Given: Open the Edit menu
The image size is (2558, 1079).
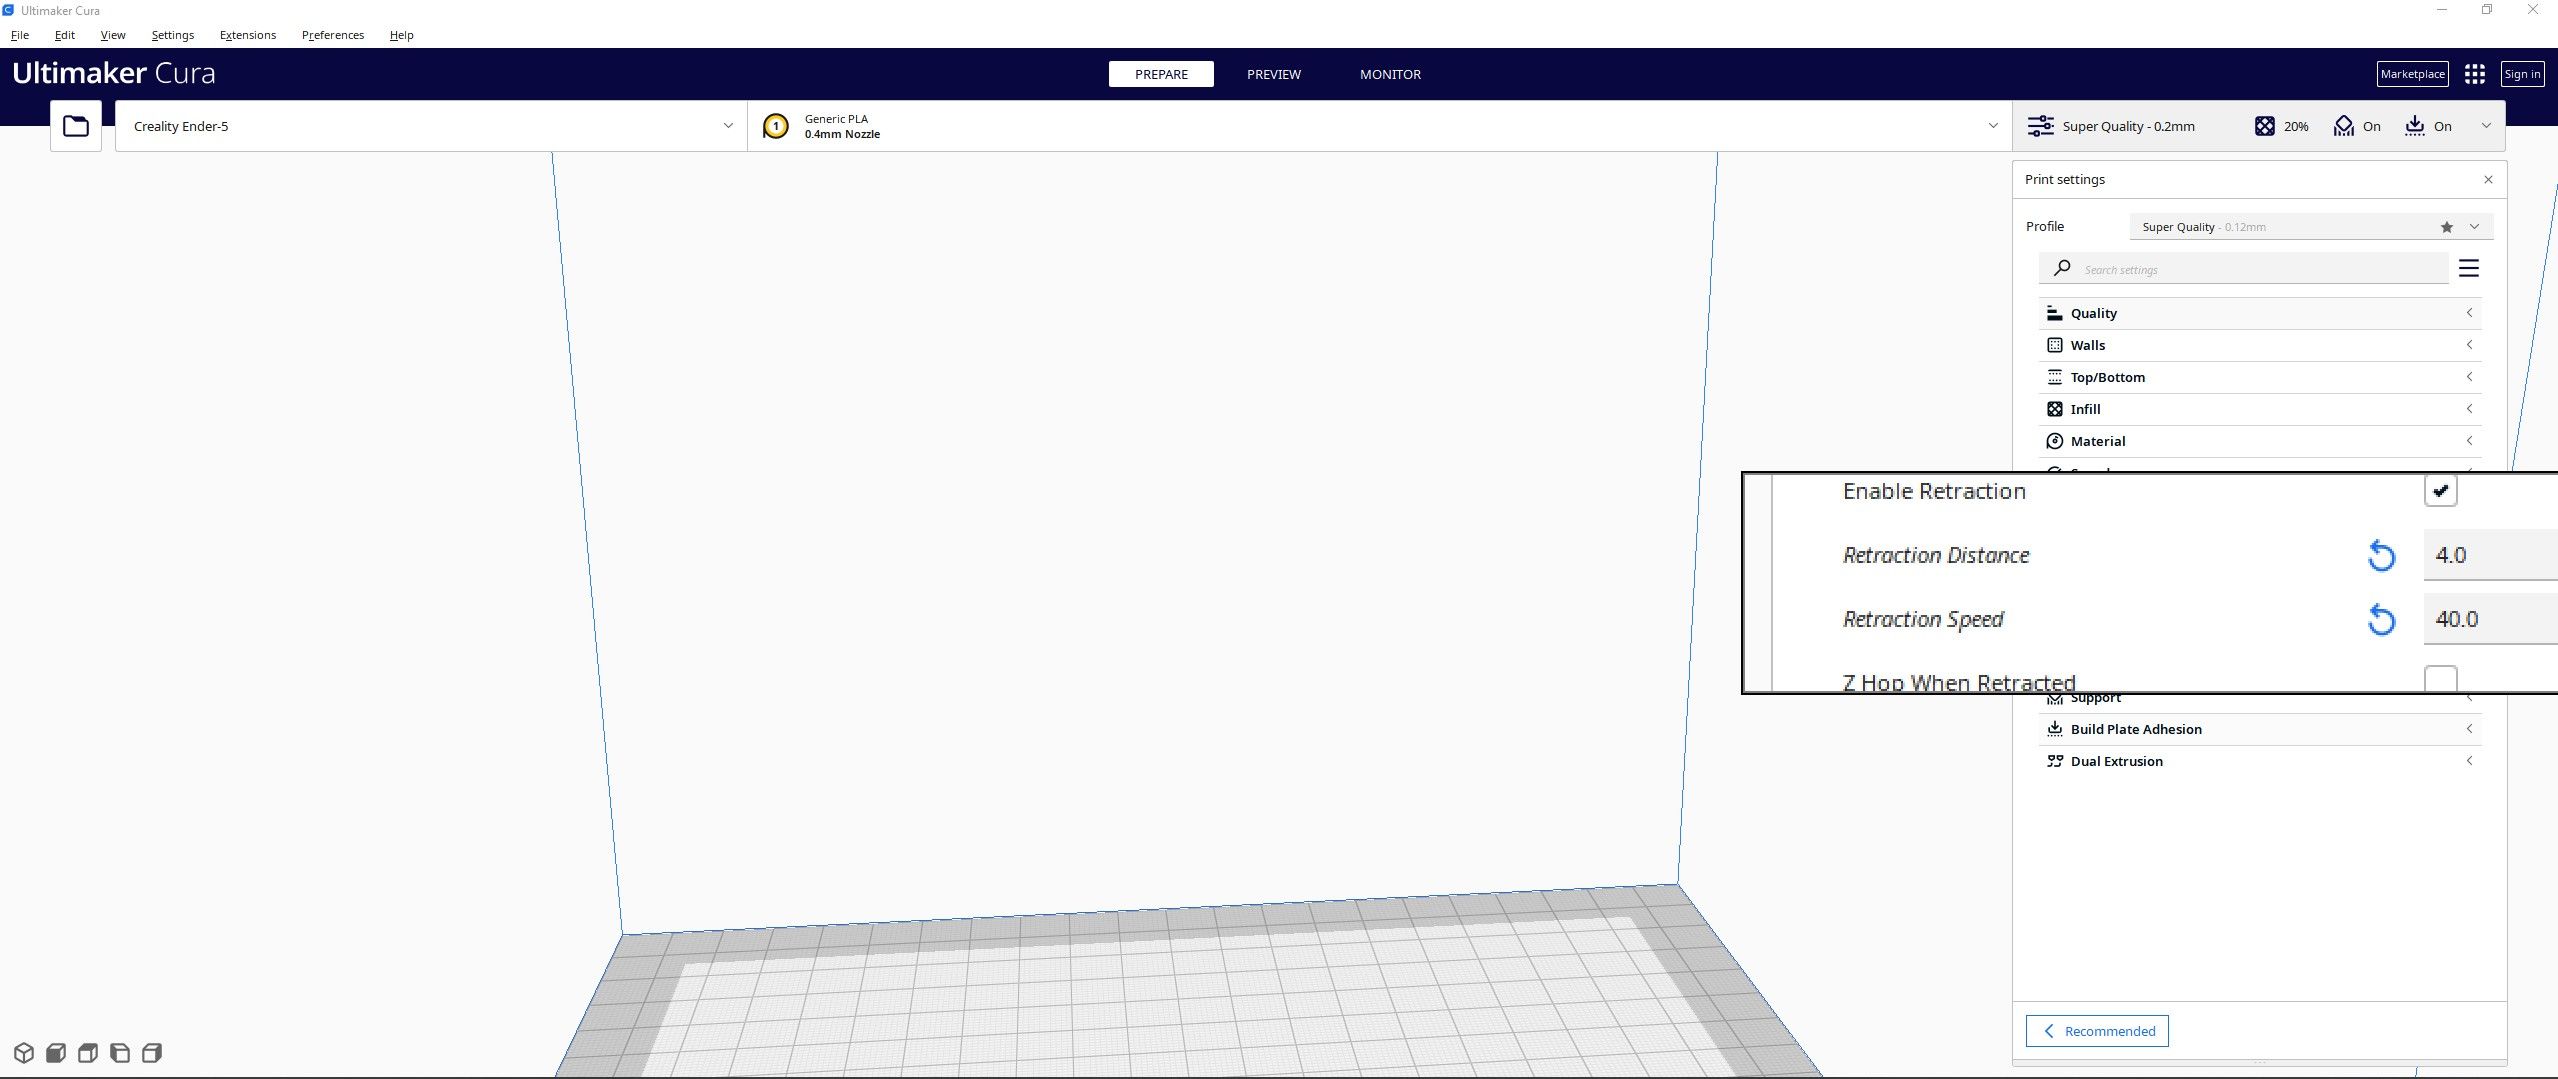Looking at the screenshot, I should [65, 35].
